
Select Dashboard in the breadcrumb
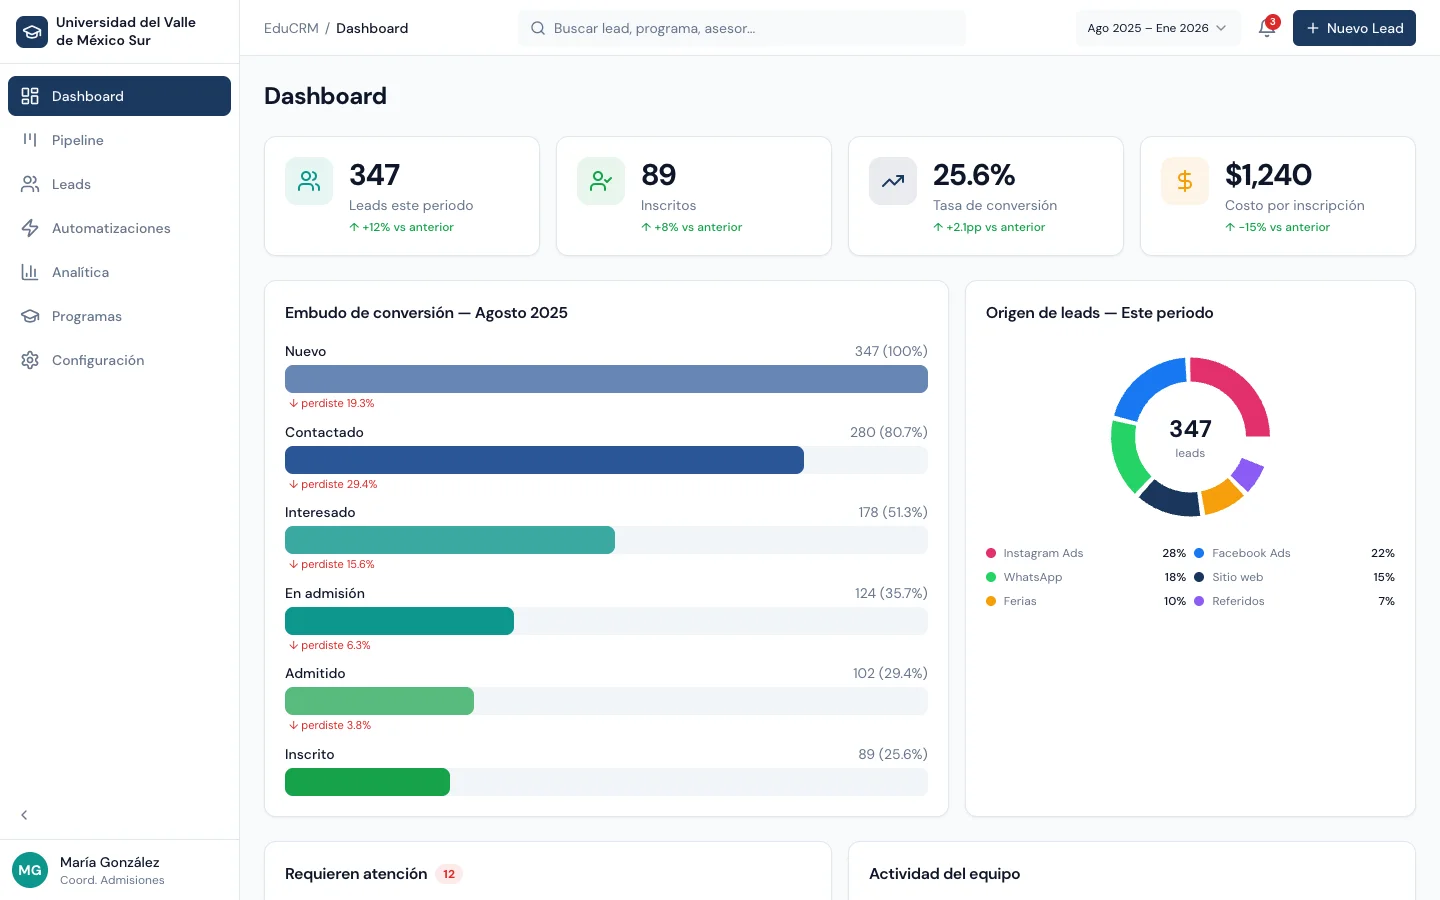(372, 28)
